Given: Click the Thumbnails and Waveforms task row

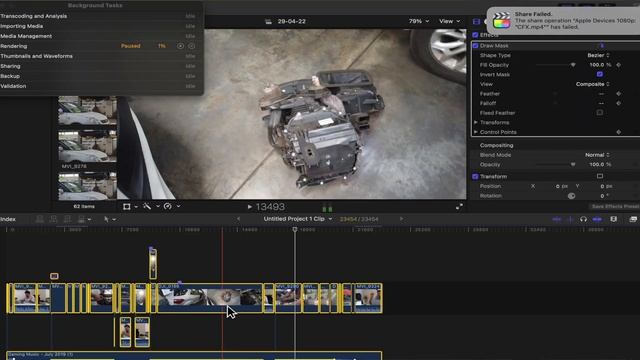Looking at the screenshot, I should coord(98,56).
